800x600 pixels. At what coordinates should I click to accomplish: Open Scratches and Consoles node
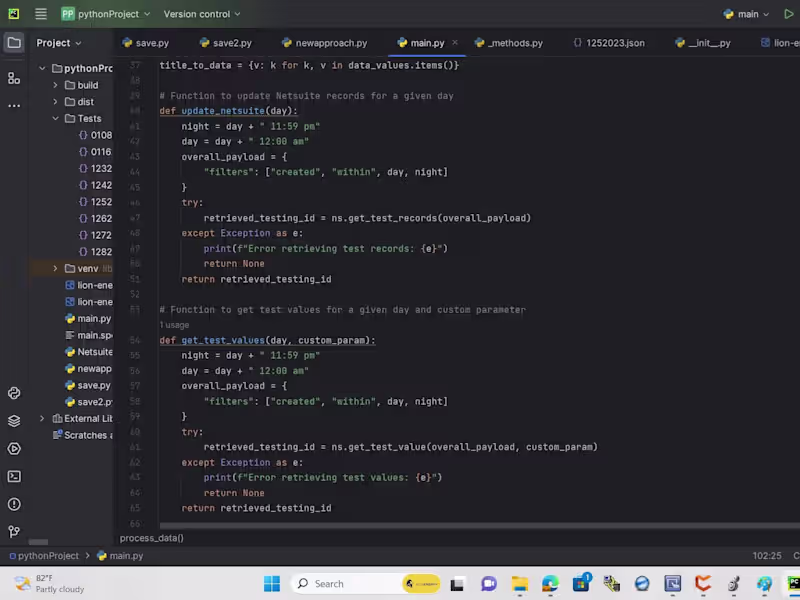(x=82, y=435)
